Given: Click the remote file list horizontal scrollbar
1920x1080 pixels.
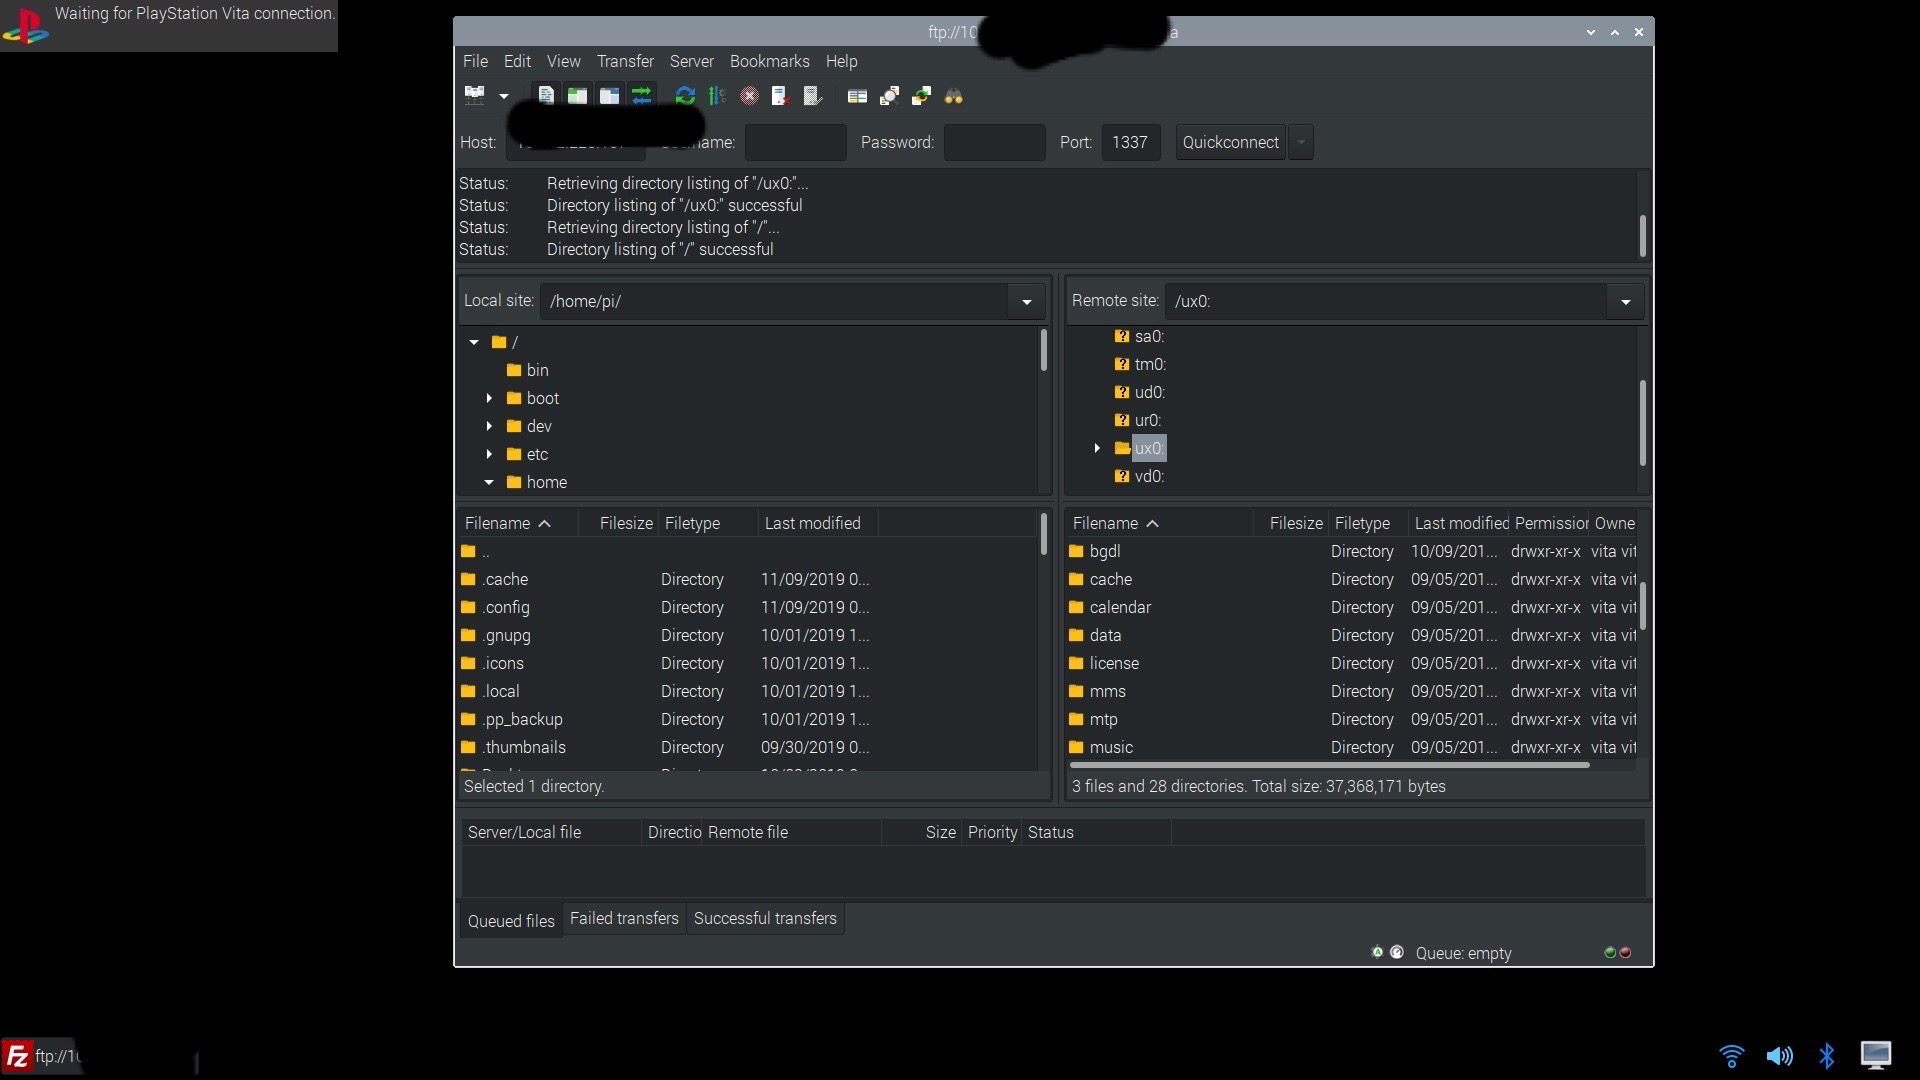Looking at the screenshot, I should point(1329,765).
